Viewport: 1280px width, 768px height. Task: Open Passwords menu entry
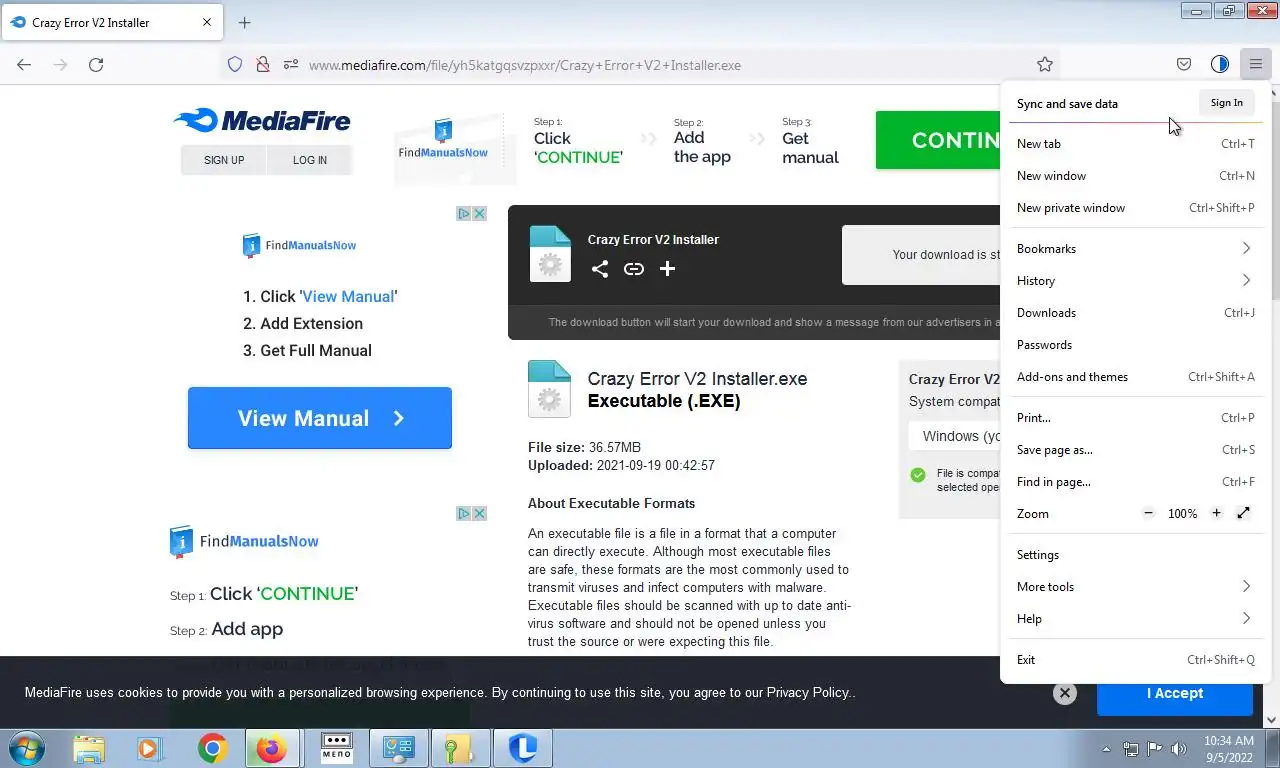click(1135, 344)
